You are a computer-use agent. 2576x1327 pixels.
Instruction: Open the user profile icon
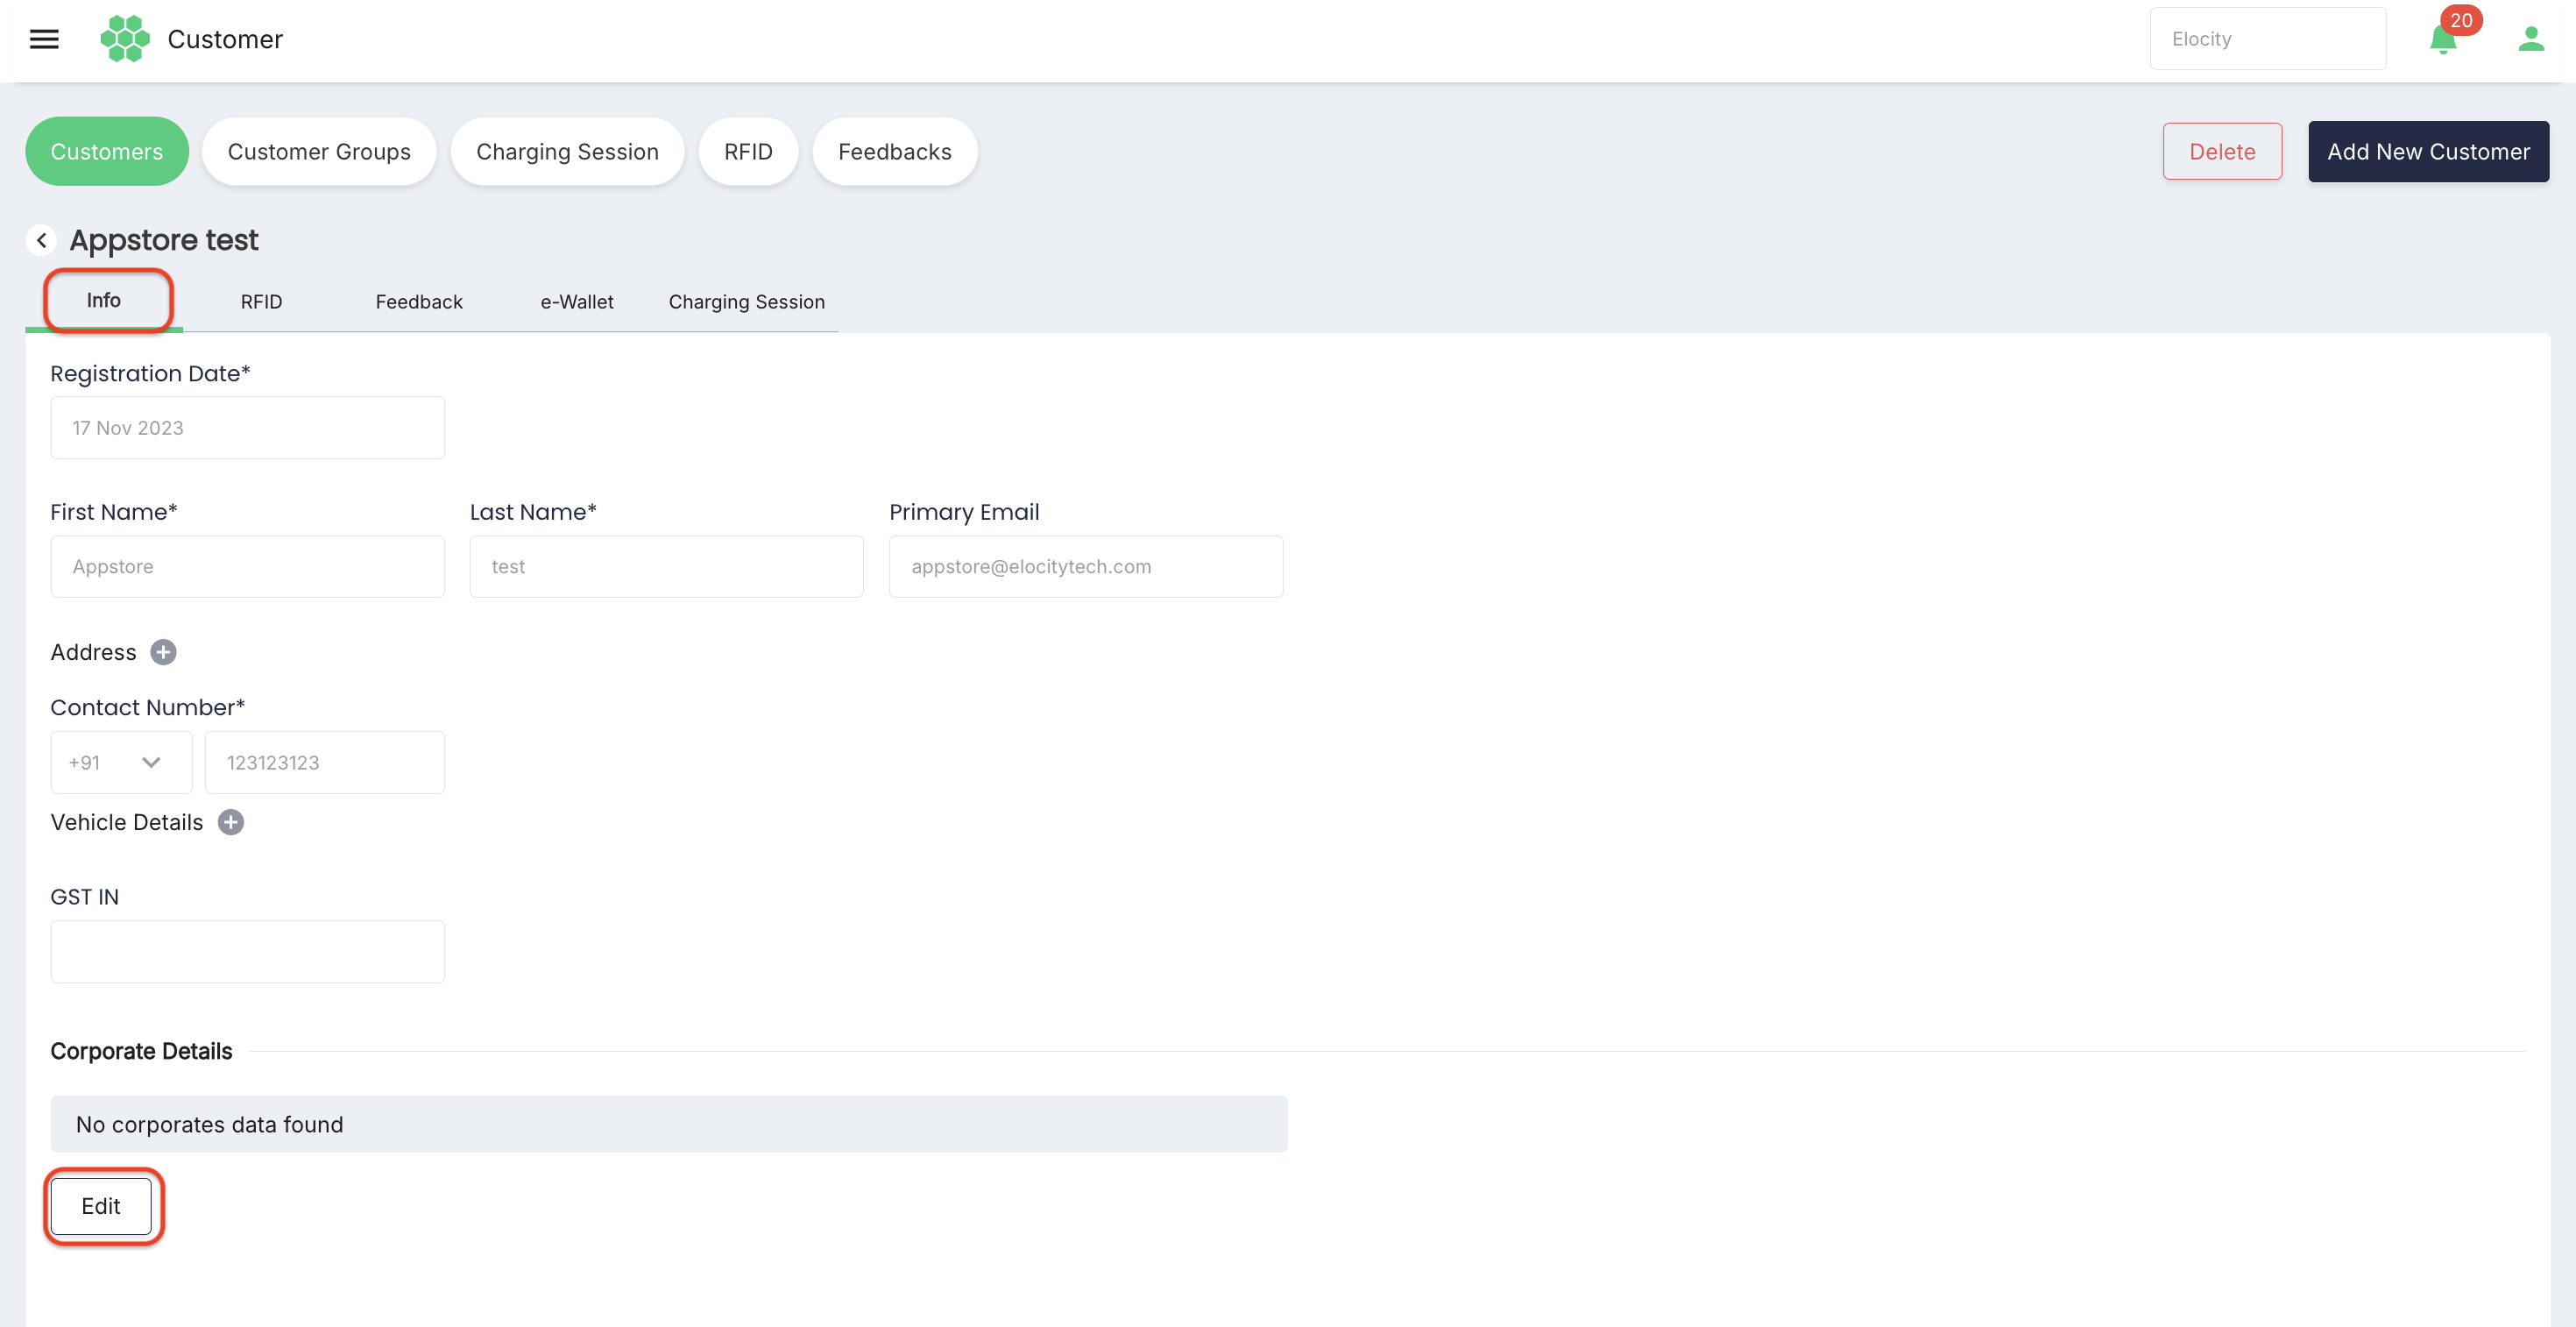pyautogui.click(x=2531, y=39)
